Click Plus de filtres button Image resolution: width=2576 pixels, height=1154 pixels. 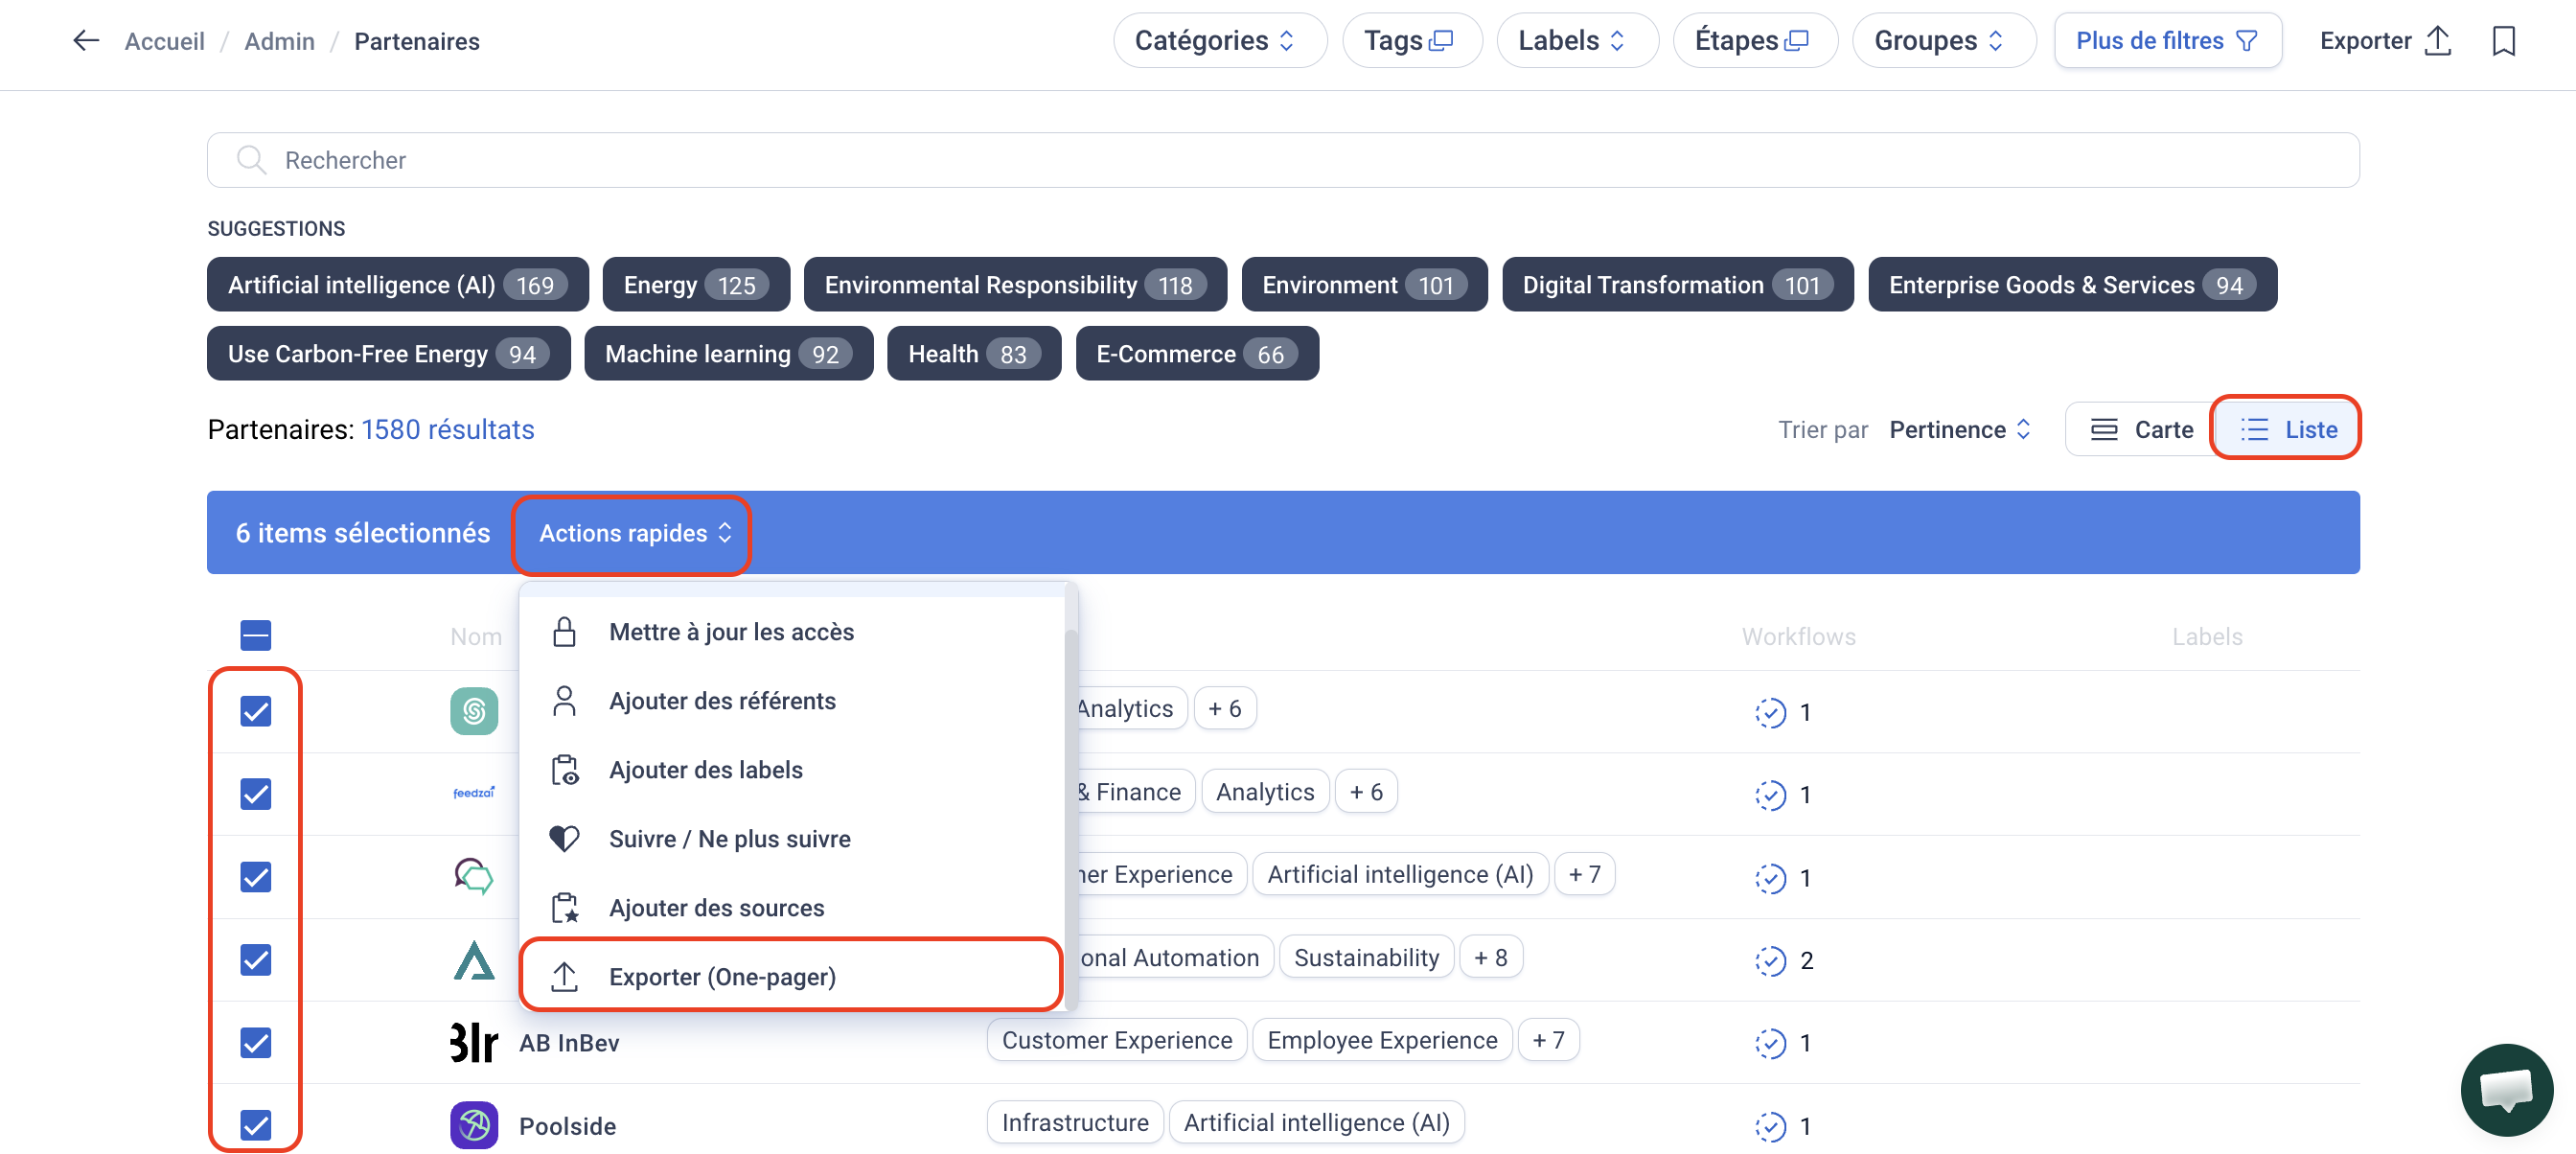(x=2167, y=41)
